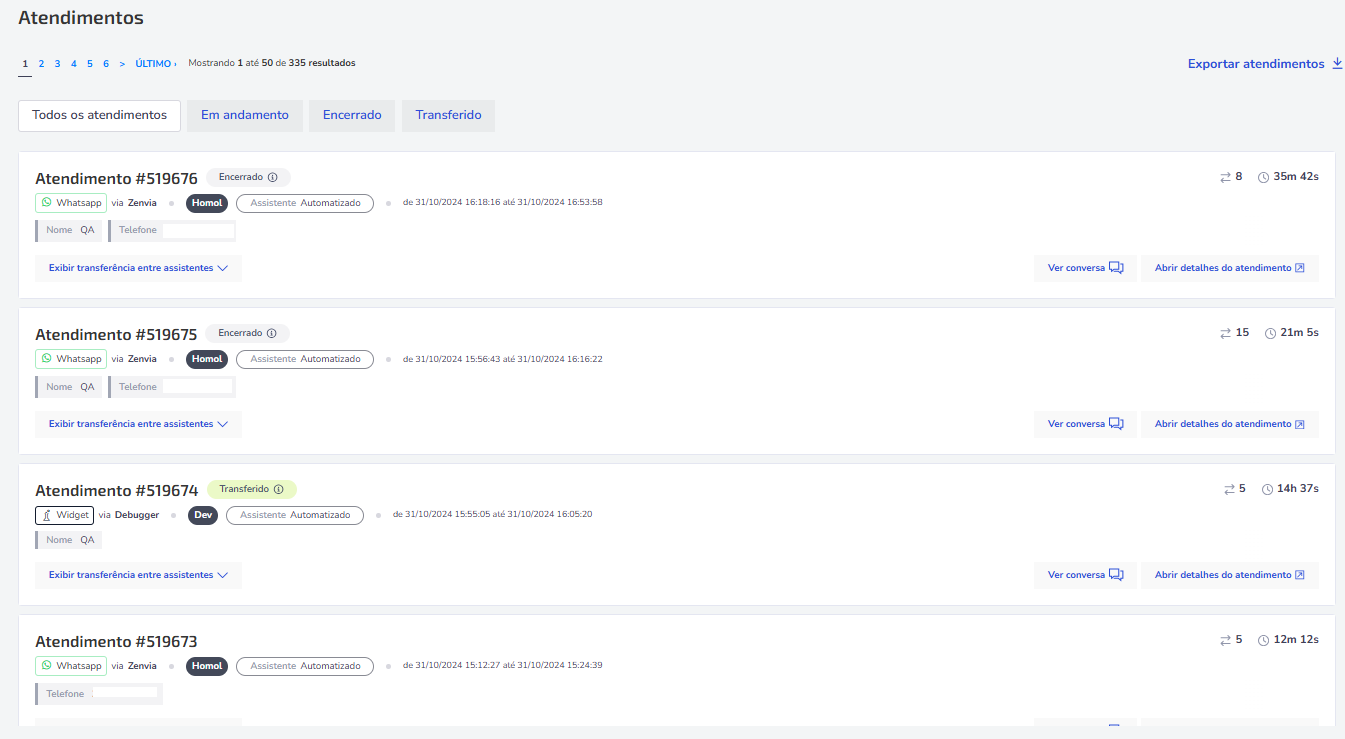Screen dimensions: 1345x739
Task: Expand transferência entre assistentes for #519674
Action: 138,575
